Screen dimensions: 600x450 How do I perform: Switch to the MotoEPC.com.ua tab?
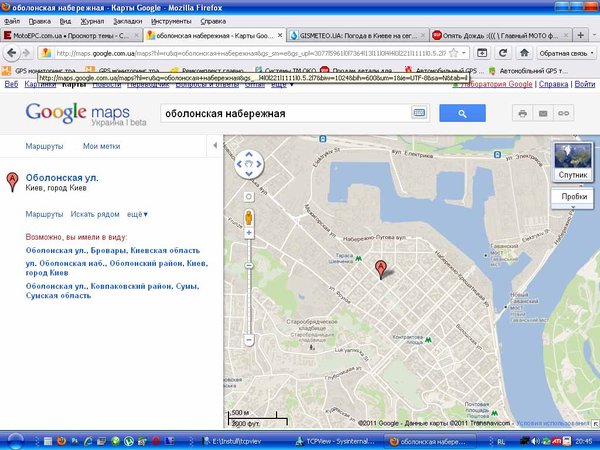pyautogui.click(x=71, y=36)
